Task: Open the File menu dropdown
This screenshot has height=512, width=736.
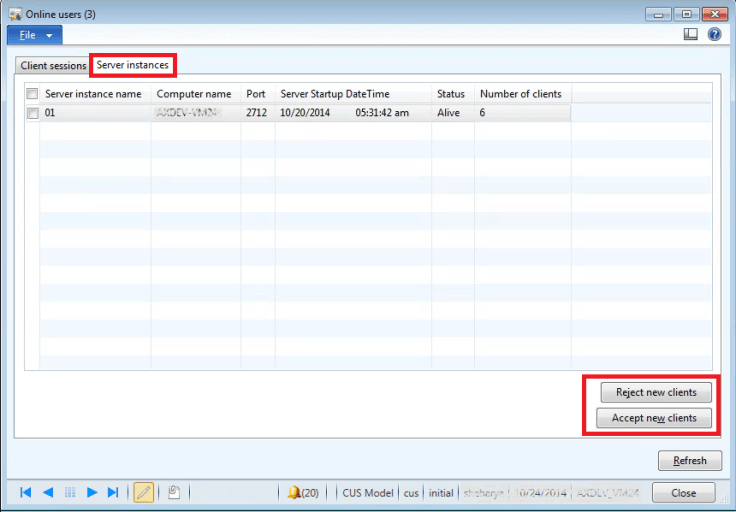Action: click(35, 35)
